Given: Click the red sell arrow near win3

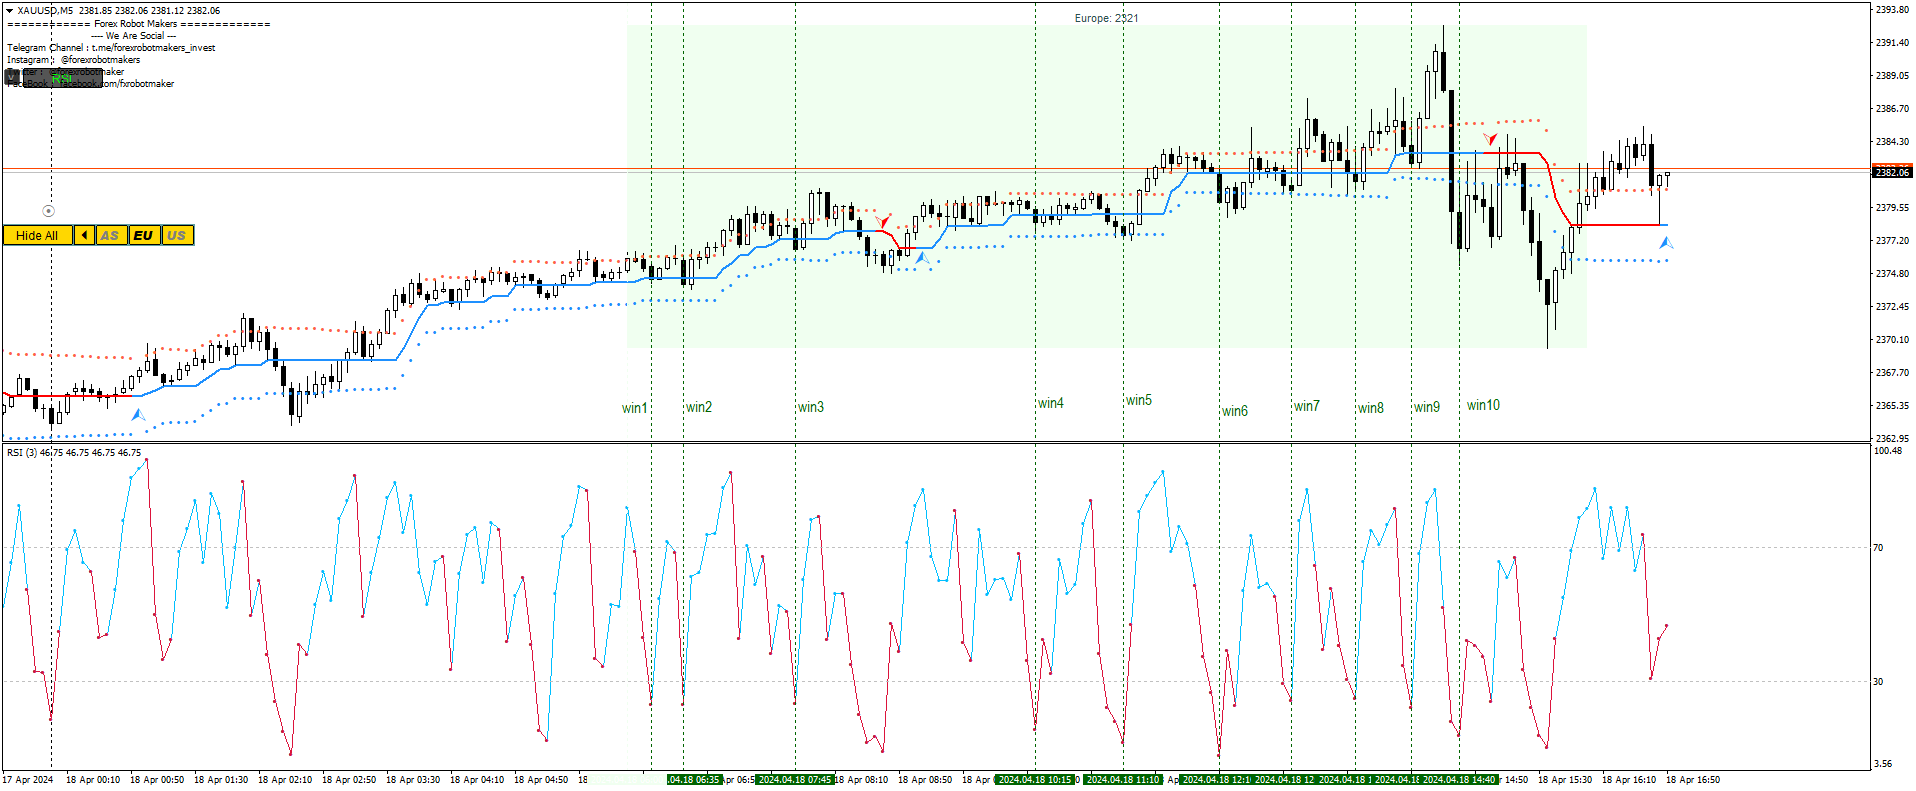Looking at the screenshot, I should click(883, 221).
